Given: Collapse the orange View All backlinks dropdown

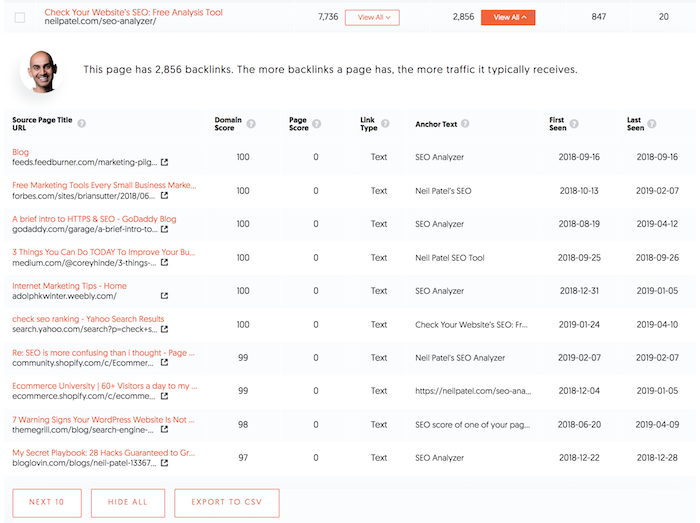Looking at the screenshot, I should tap(508, 17).
